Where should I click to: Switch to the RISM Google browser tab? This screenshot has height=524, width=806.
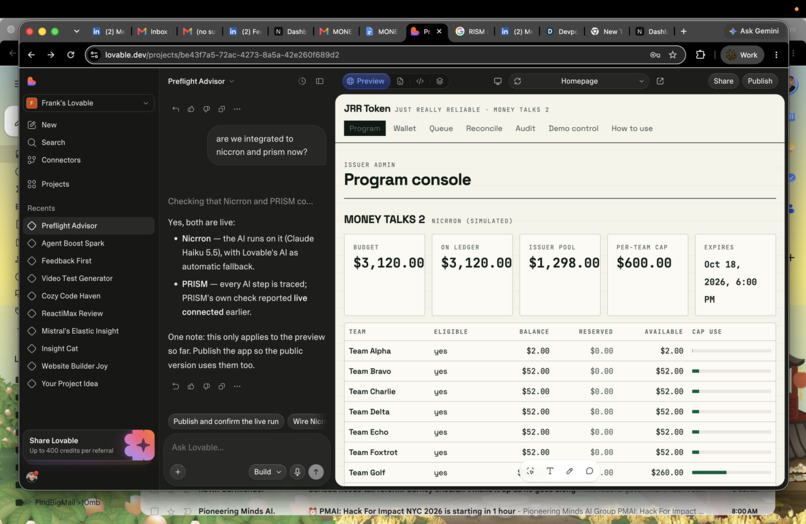tap(471, 31)
